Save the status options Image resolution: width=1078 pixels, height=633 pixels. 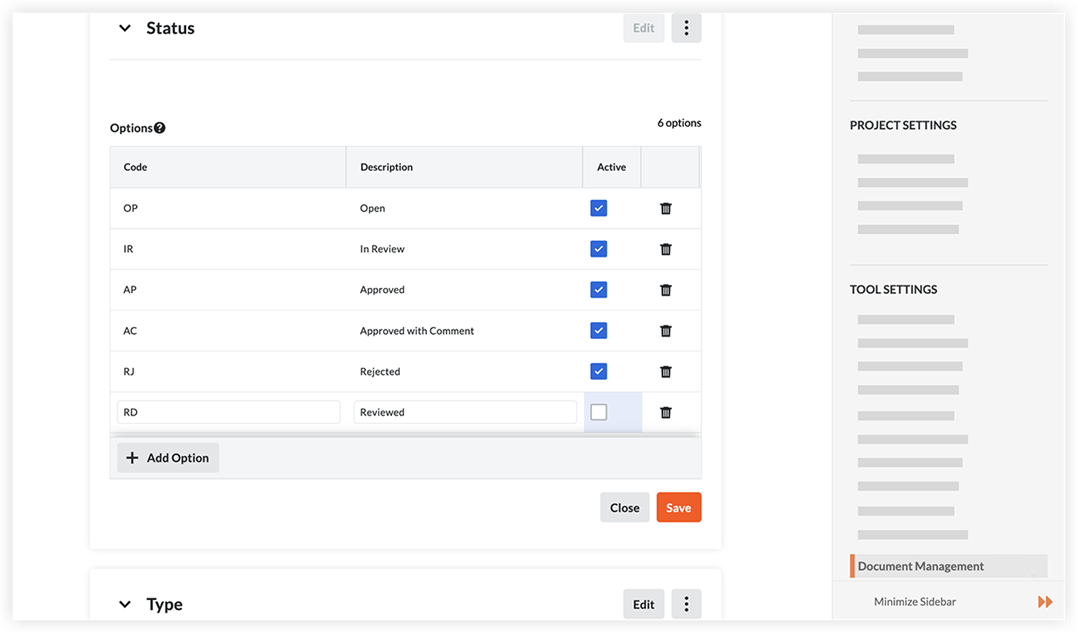tap(679, 507)
